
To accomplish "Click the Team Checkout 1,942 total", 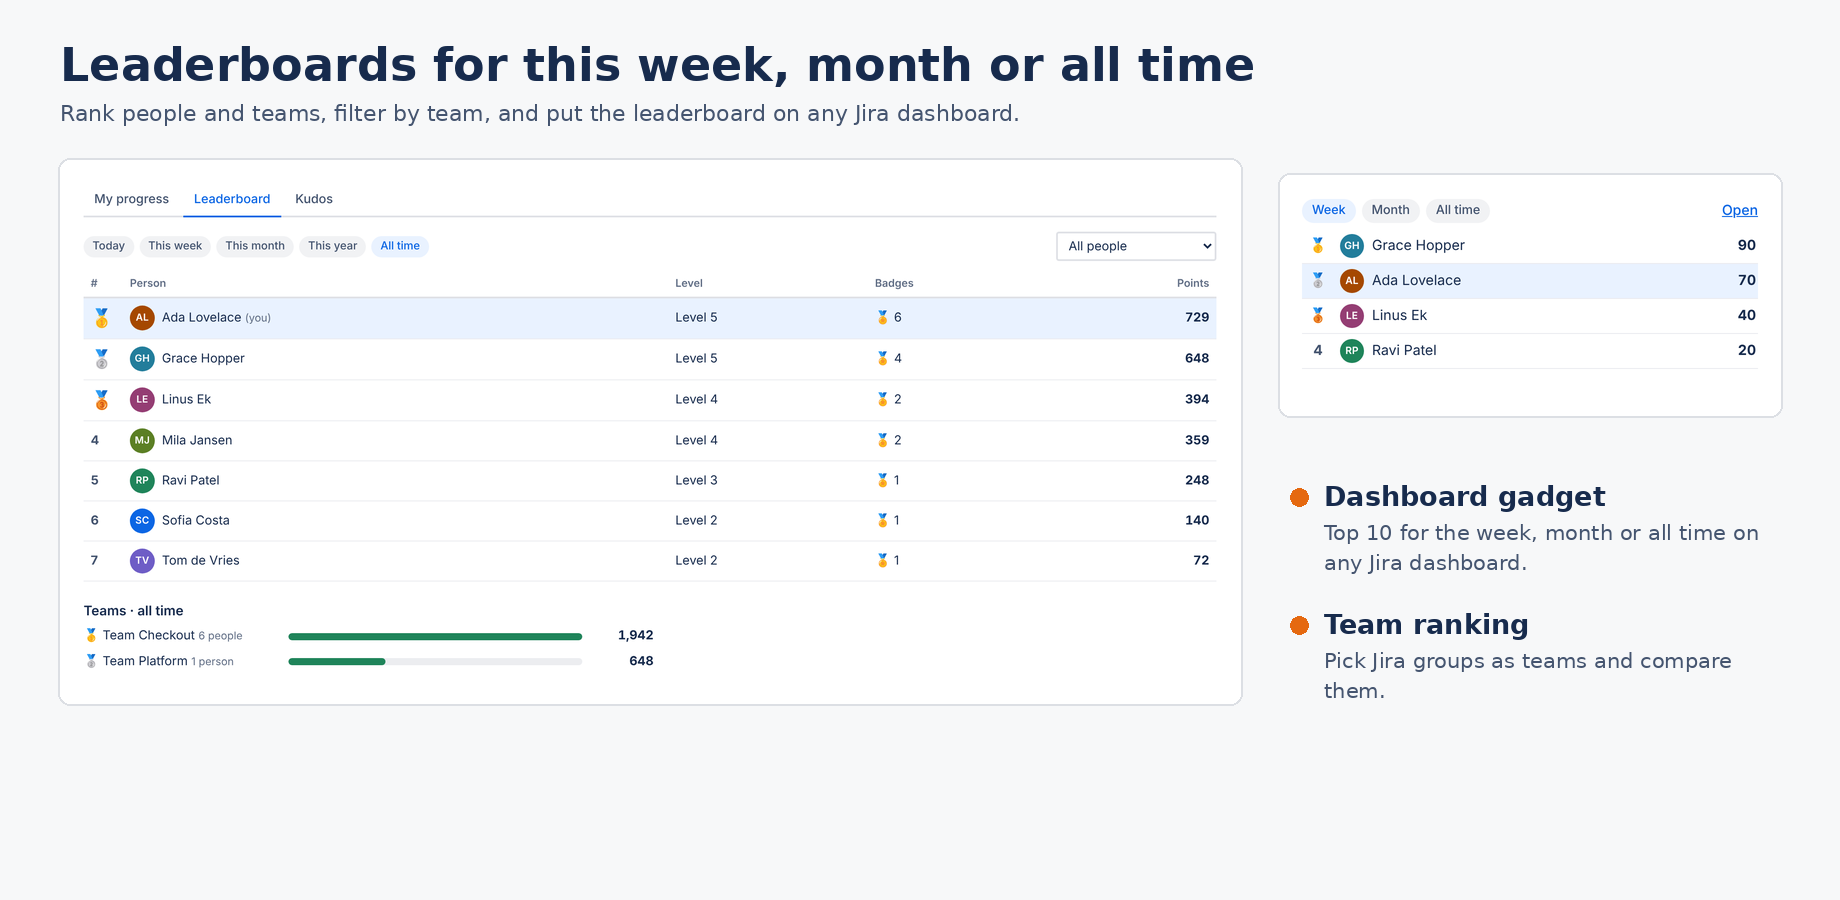I will (x=635, y=635).
